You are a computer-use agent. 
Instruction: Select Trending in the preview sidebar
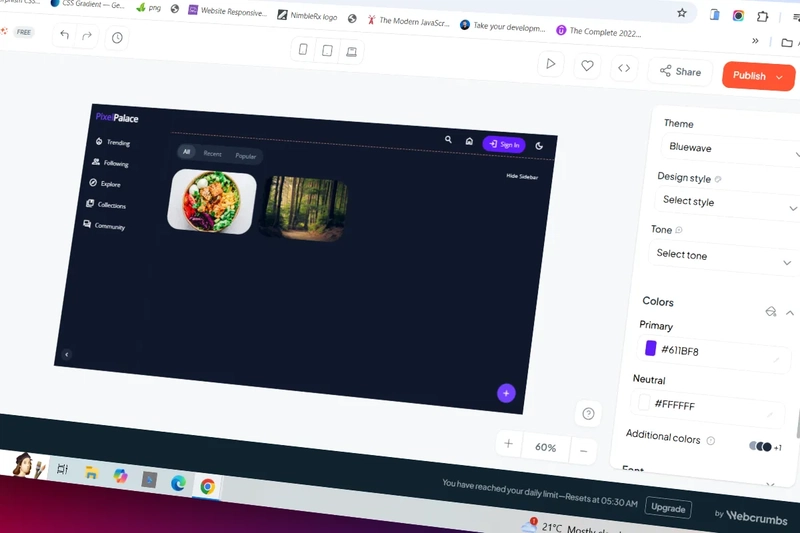113,142
